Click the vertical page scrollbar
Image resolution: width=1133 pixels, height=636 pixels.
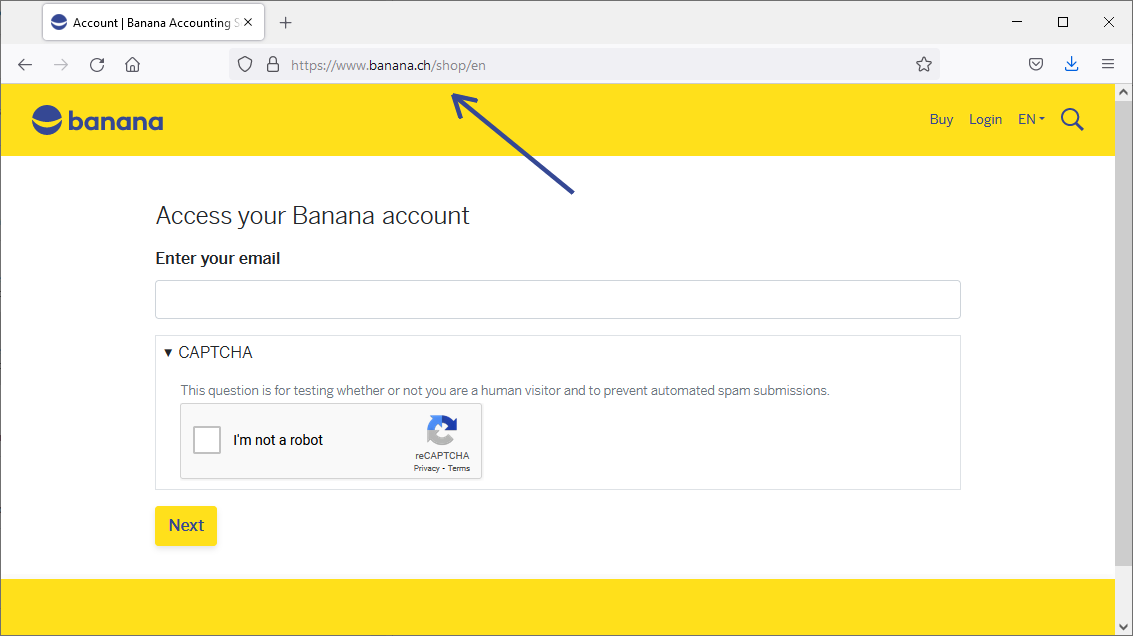pyautogui.click(x=1123, y=330)
